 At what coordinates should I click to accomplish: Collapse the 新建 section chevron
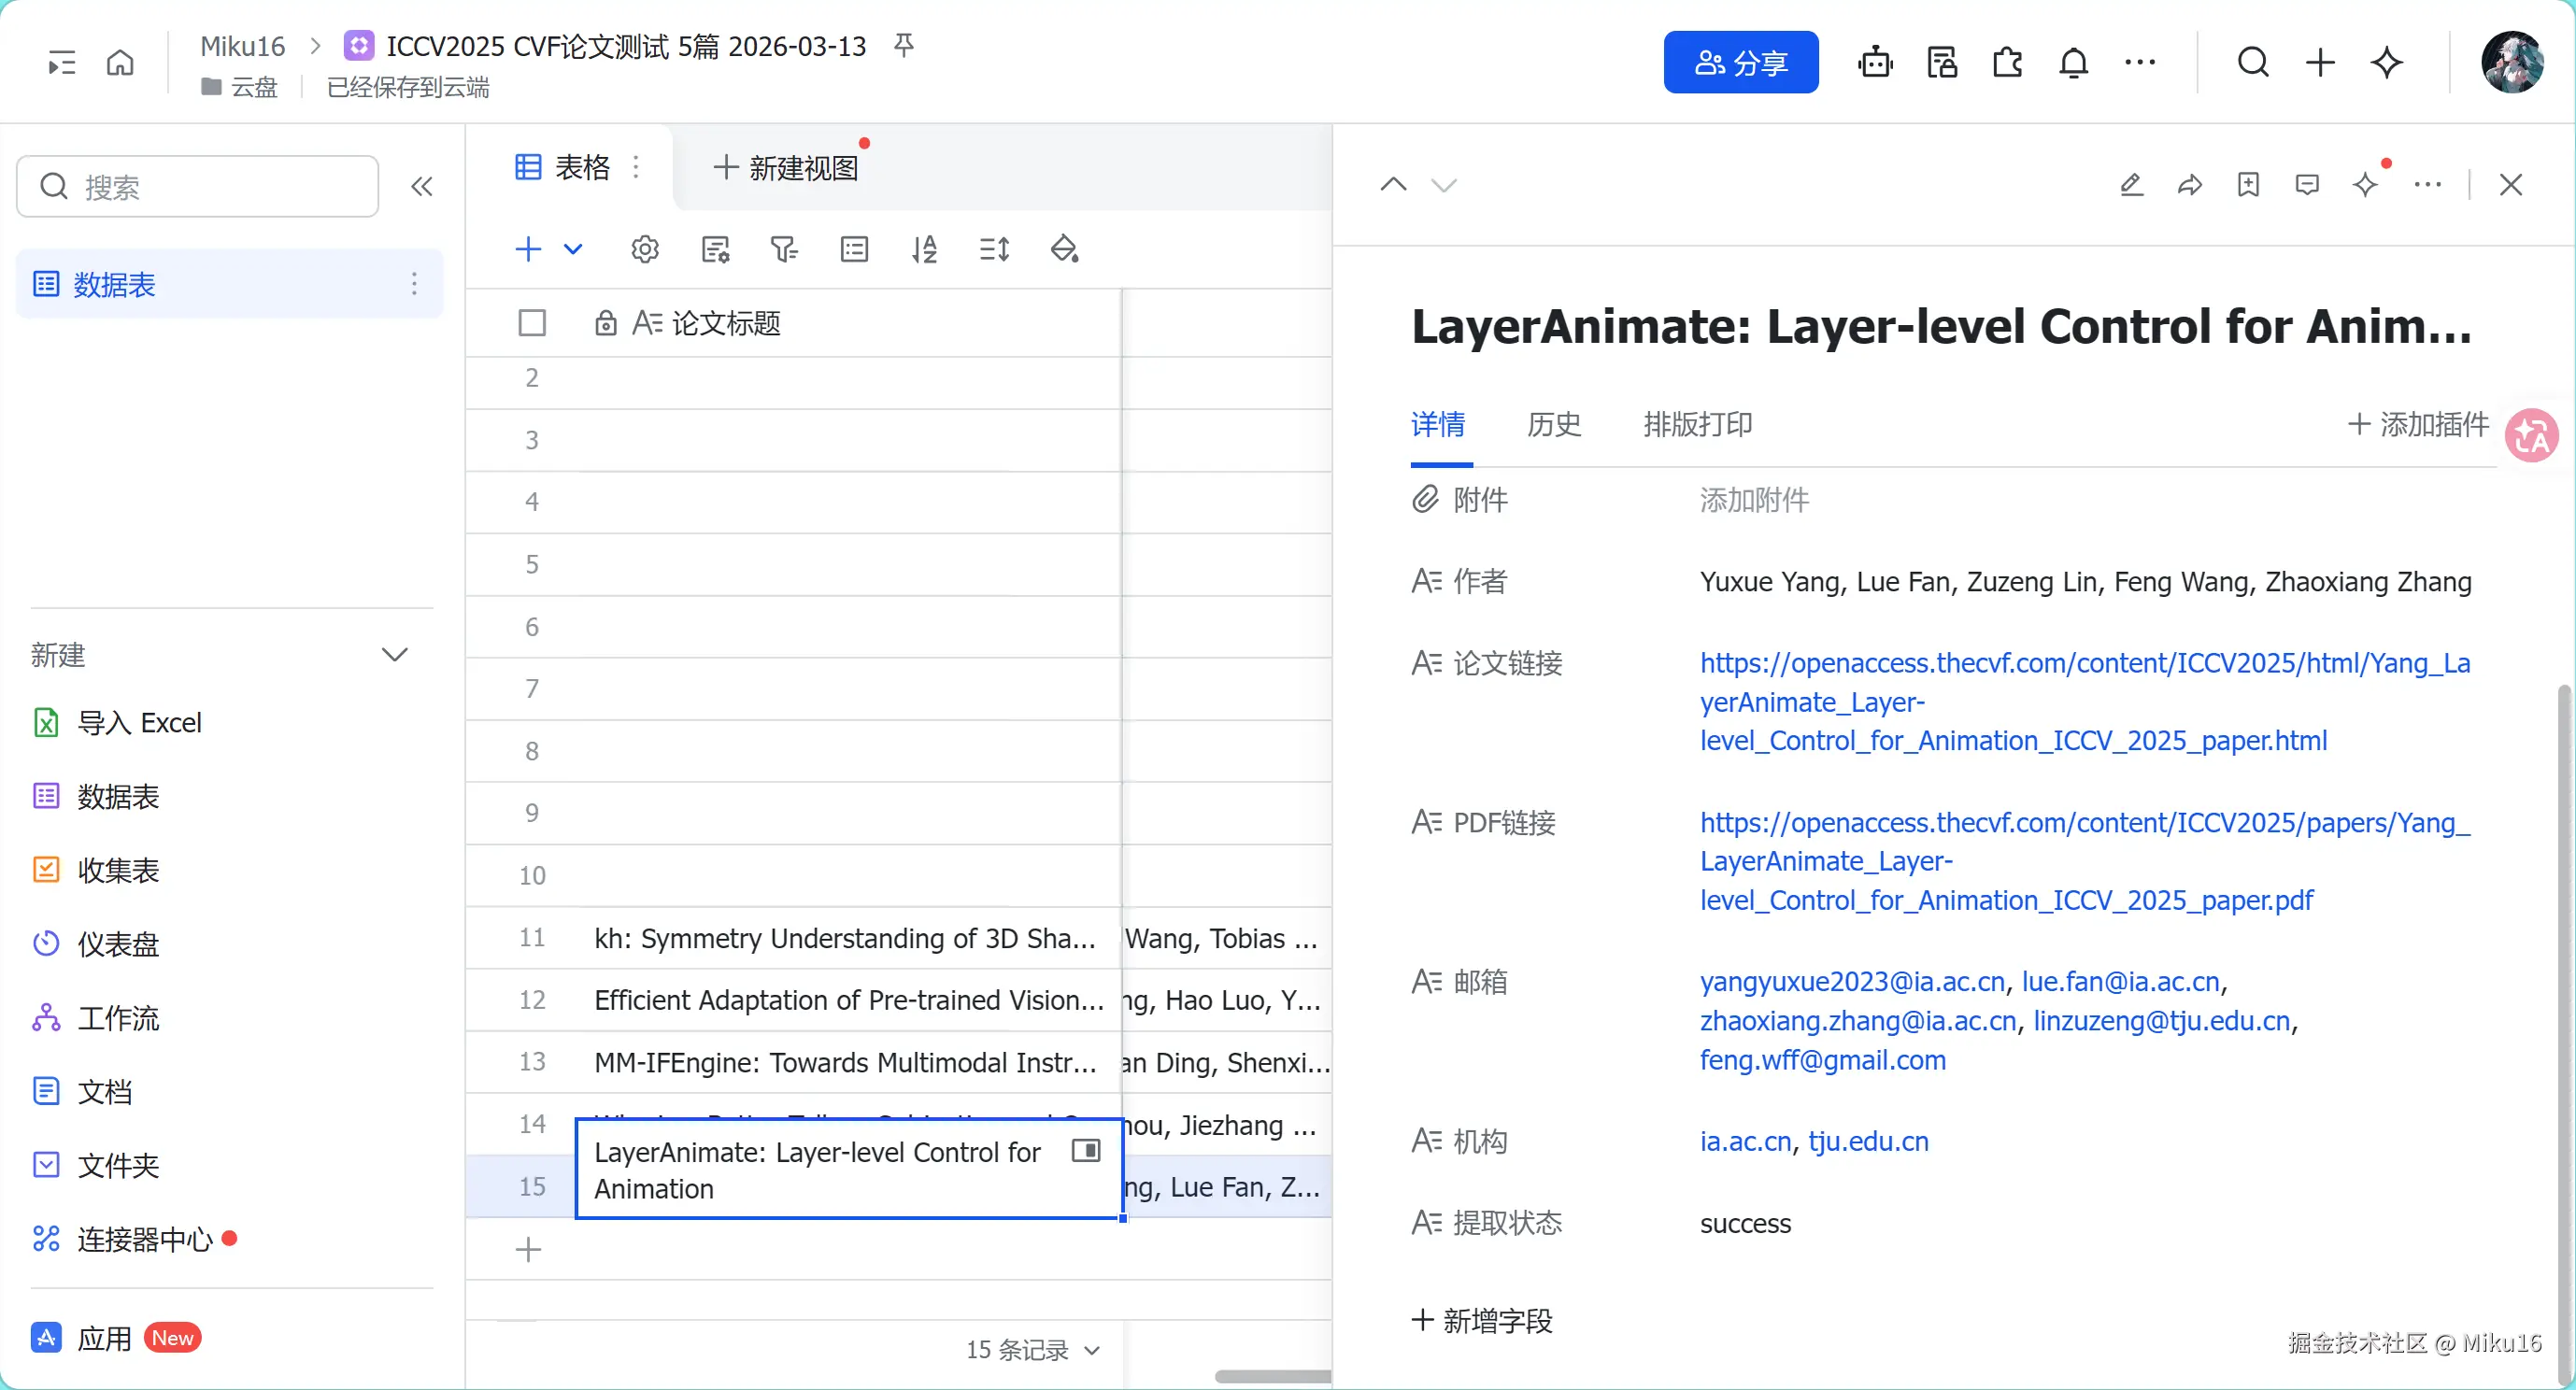click(394, 655)
